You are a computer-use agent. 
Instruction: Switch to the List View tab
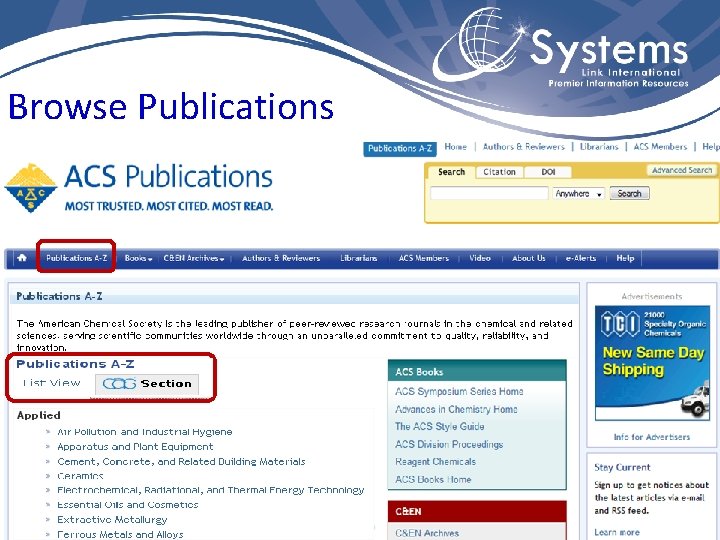click(x=51, y=383)
